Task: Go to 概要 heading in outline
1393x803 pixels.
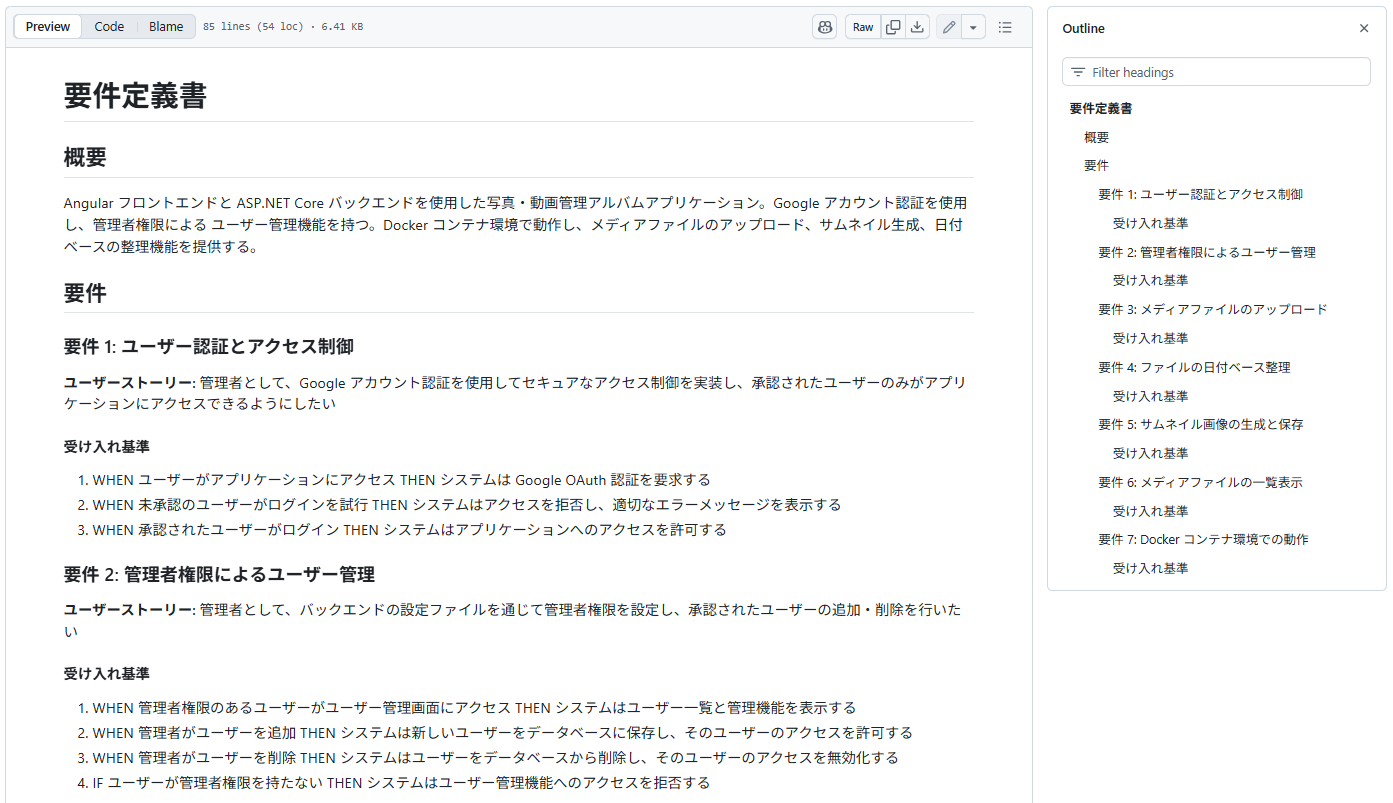Action: 1096,138
